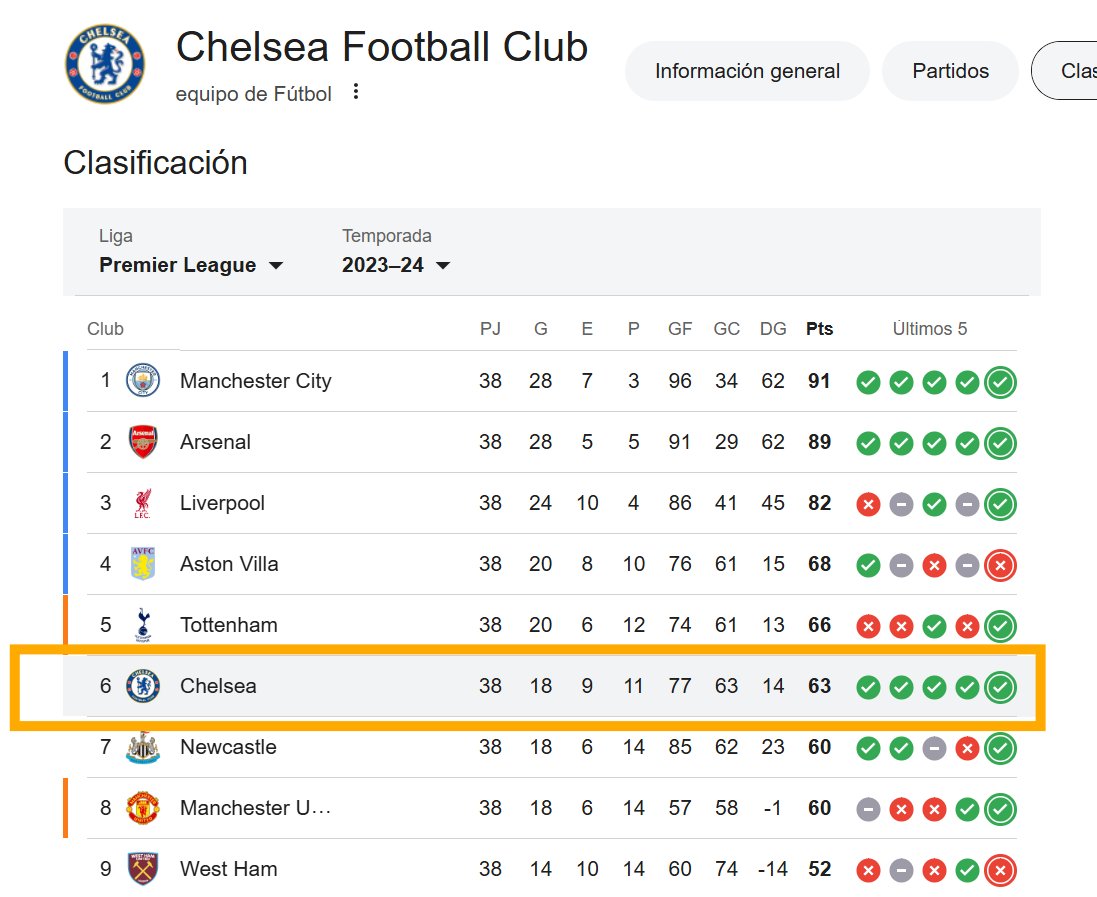The image size is (1097, 897).
Task: Click Aston Villa's latest red loss indicator
Action: [x=1000, y=565]
